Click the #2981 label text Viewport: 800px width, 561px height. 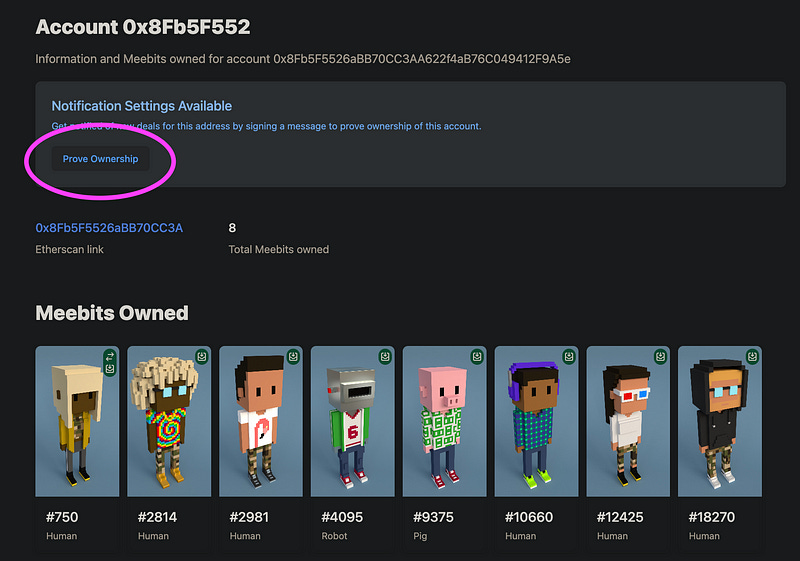click(249, 517)
